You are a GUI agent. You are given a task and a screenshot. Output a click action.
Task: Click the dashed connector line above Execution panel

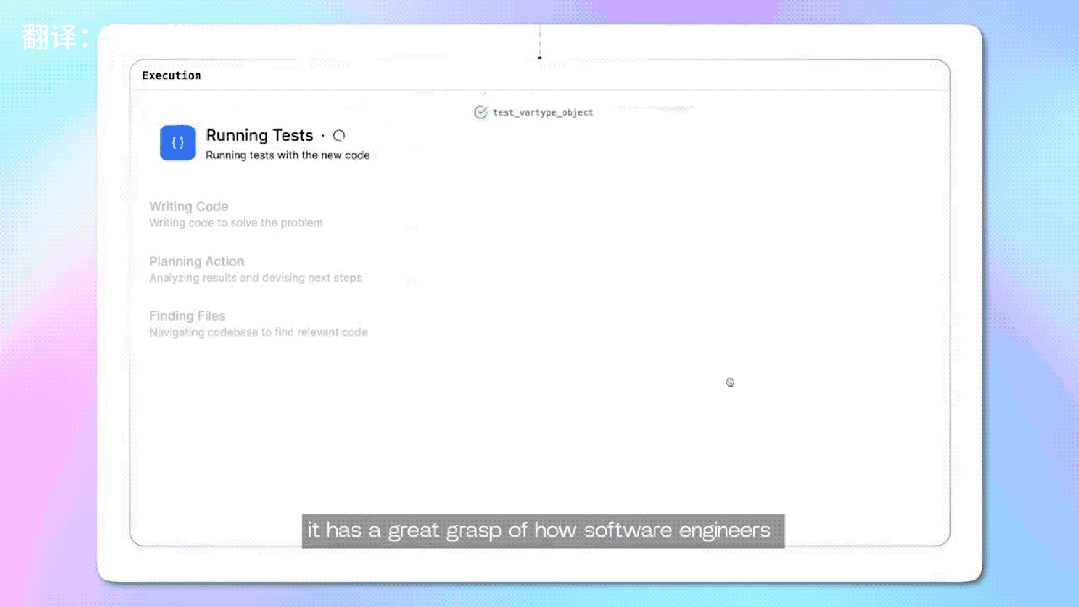tap(539, 40)
